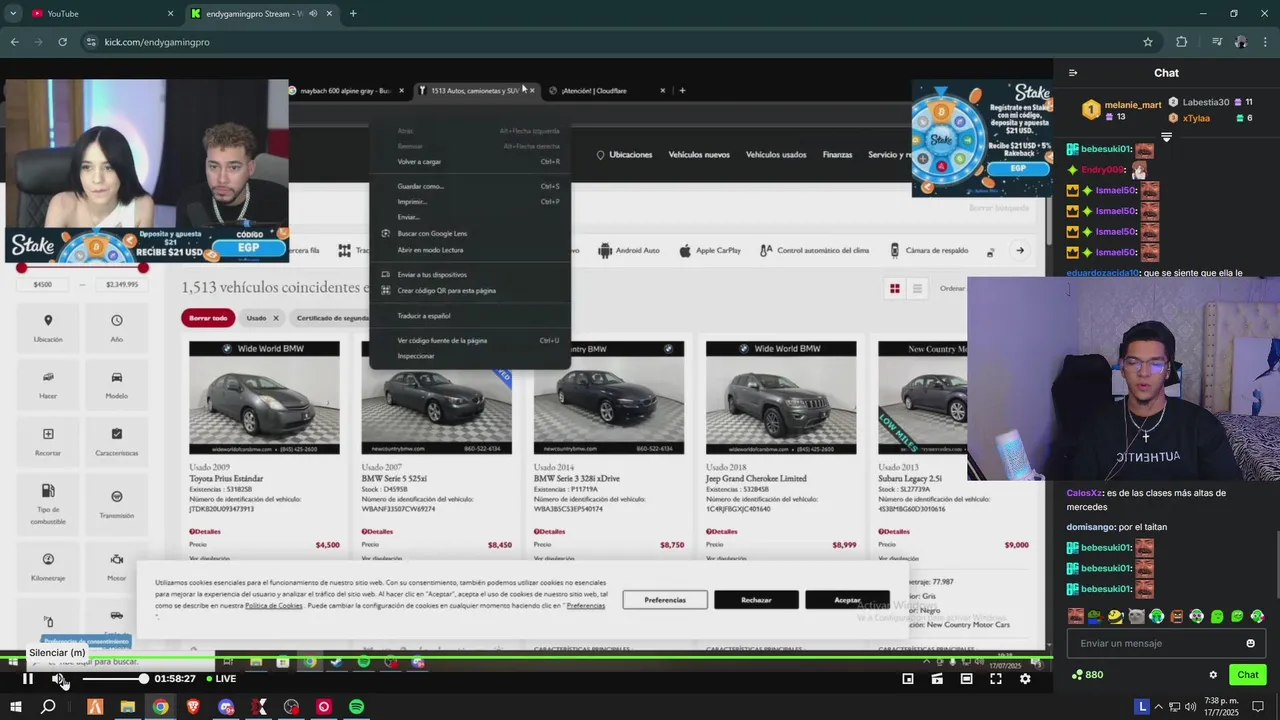Screen dimensions: 1280x720
Task: Expand the gift leaderboard arrow under the leaderboard
Action: [x=1166, y=137]
